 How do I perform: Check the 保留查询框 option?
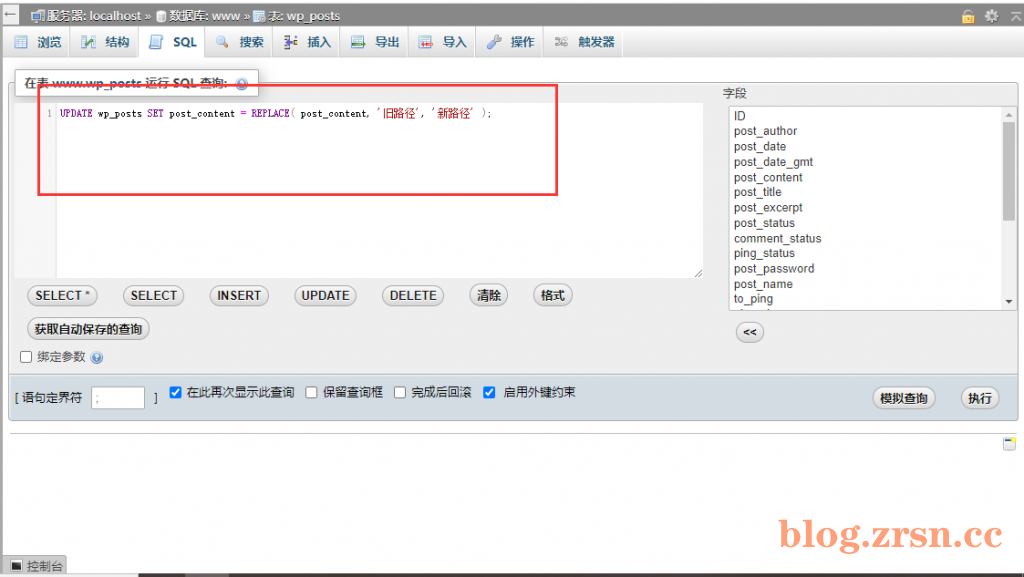pyautogui.click(x=312, y=392)
